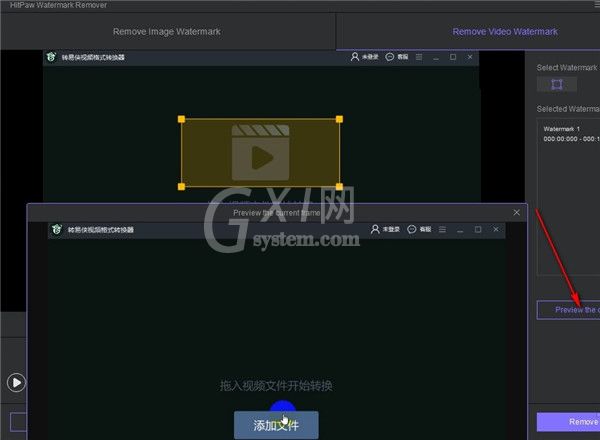Open the hamburger menu in upper video frame
This screenshot has width=600, height=440.
click(419, 57)
